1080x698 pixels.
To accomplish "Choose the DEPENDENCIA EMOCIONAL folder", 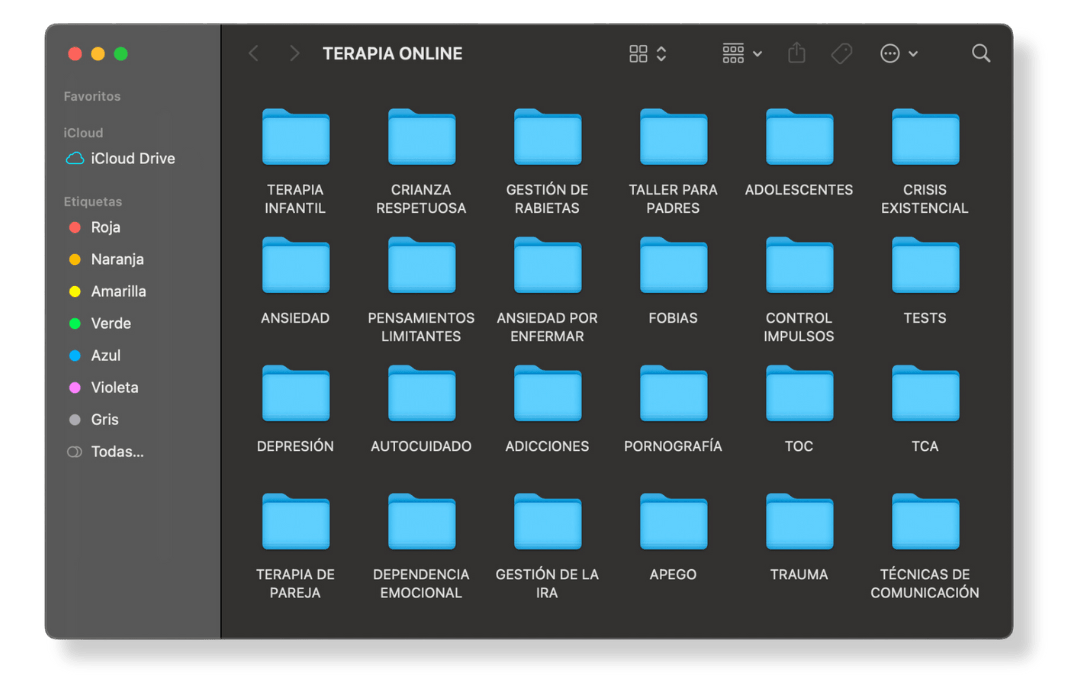I will pyautogui.click(x=422, y=522).
